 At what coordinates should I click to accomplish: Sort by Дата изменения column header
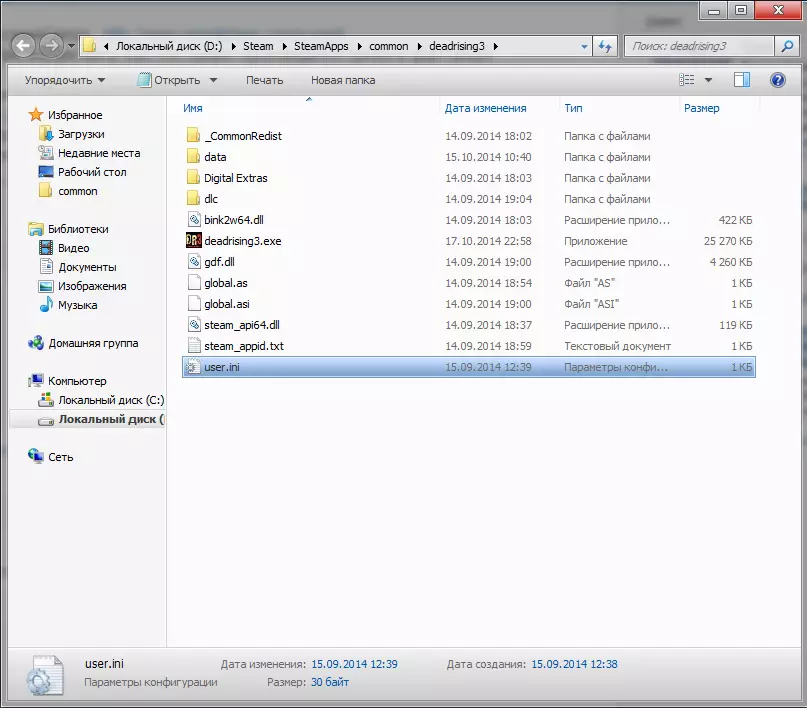click(x=485, y=108)
